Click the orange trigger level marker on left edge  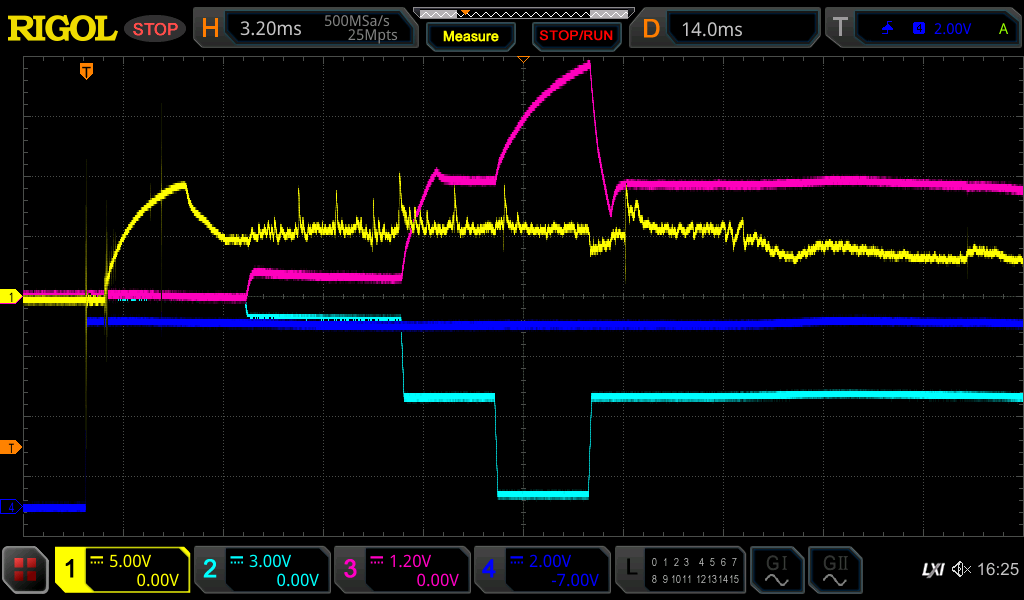11,446
